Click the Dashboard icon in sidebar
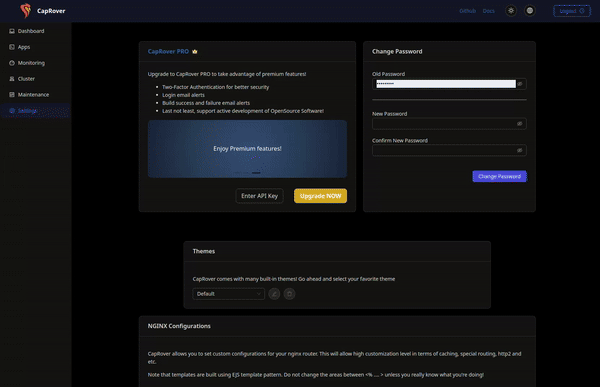The image size is (600, 387). [x=12, y=31]
